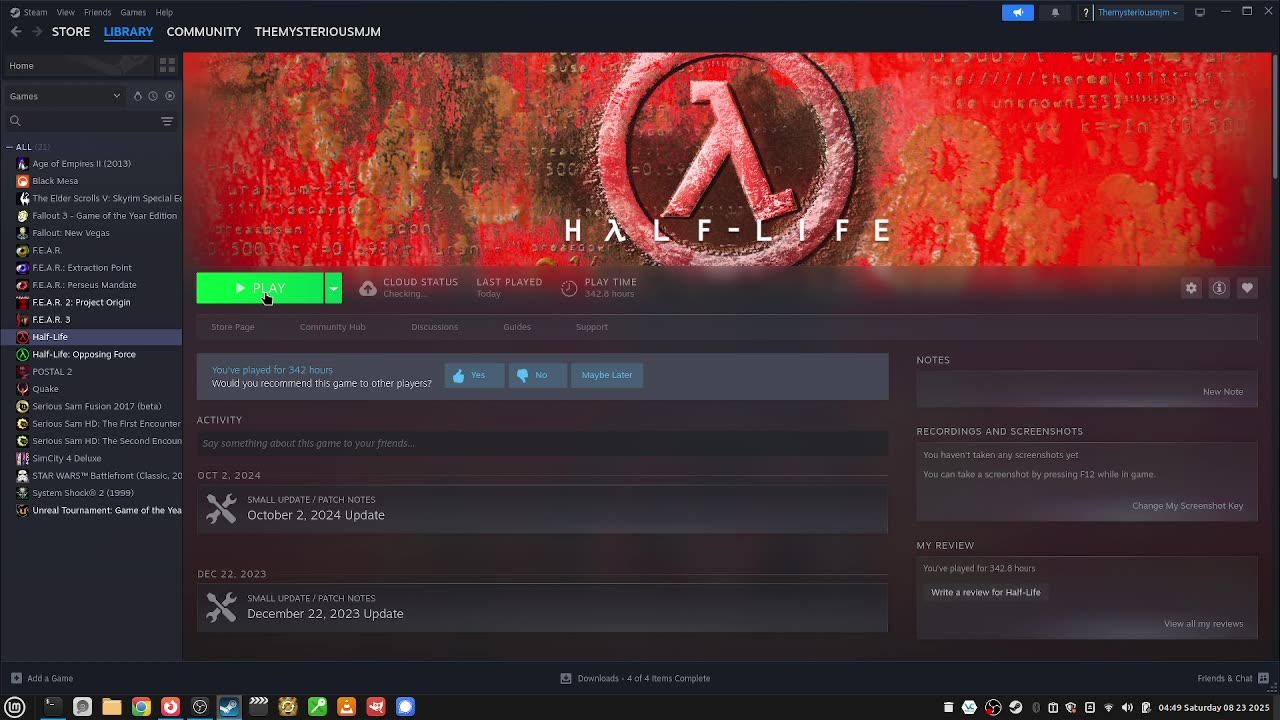Open the Help menu

tap(164, 12)
